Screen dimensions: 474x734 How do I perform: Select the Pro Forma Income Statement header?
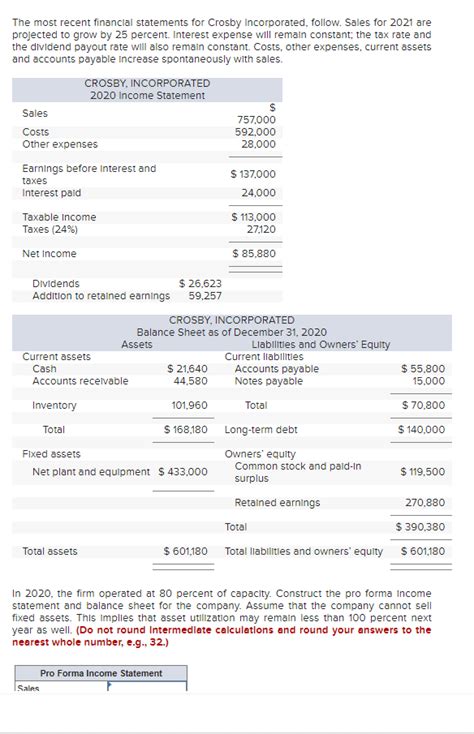click(101, 673)
